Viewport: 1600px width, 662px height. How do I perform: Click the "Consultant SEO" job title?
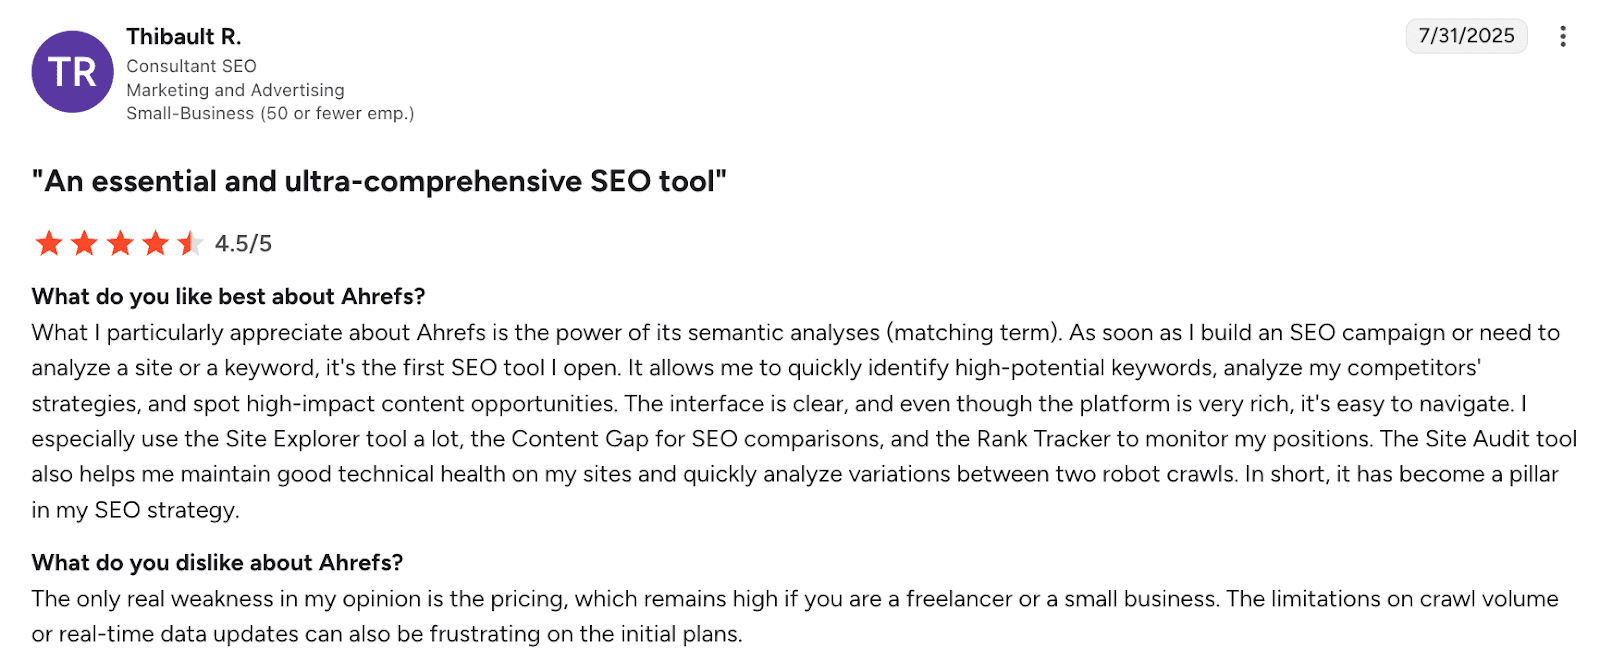click(191, 66)
